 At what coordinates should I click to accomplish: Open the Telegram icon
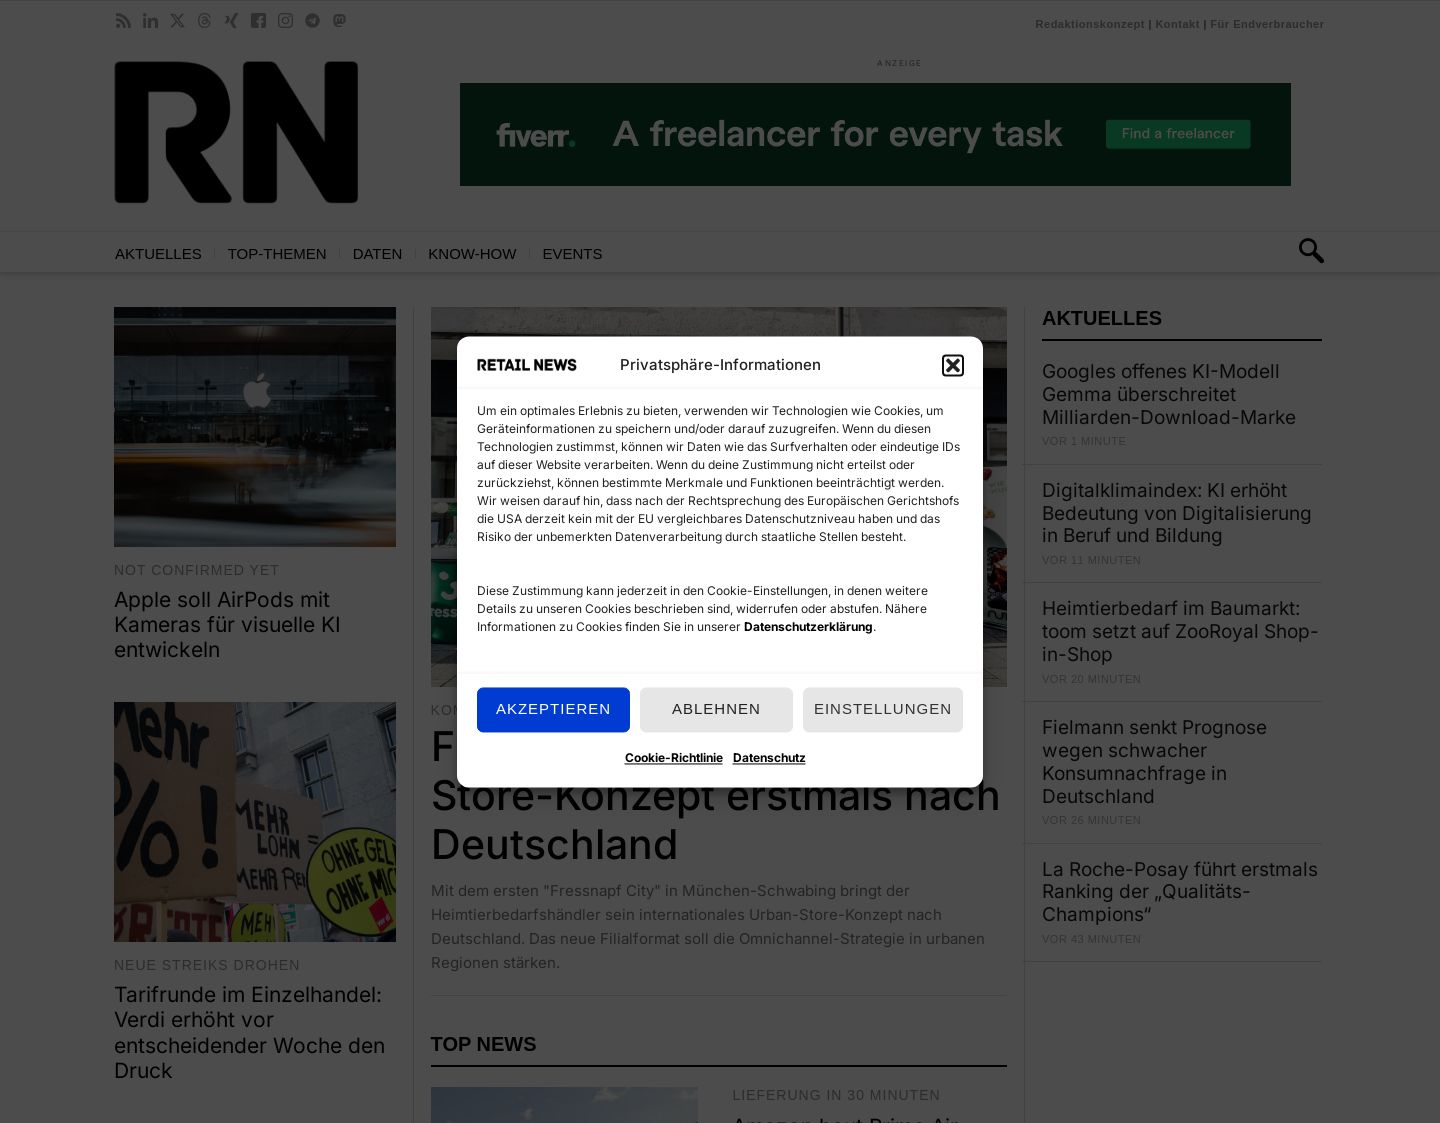click(x=312, y=21)
